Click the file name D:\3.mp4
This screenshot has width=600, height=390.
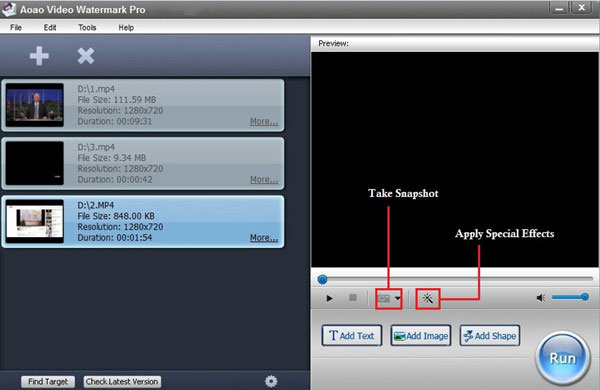tap(96, 147)
